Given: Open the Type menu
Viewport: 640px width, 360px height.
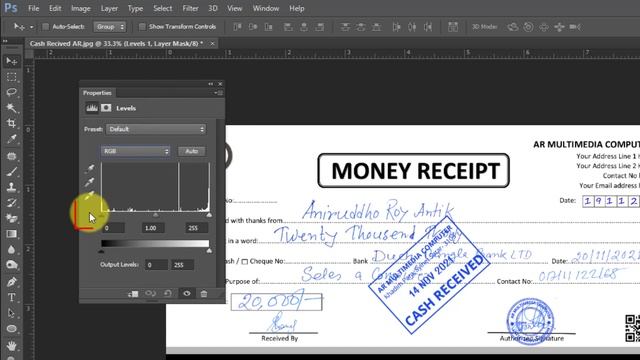Looking at the screenshot, I should (x=135, y=8).
